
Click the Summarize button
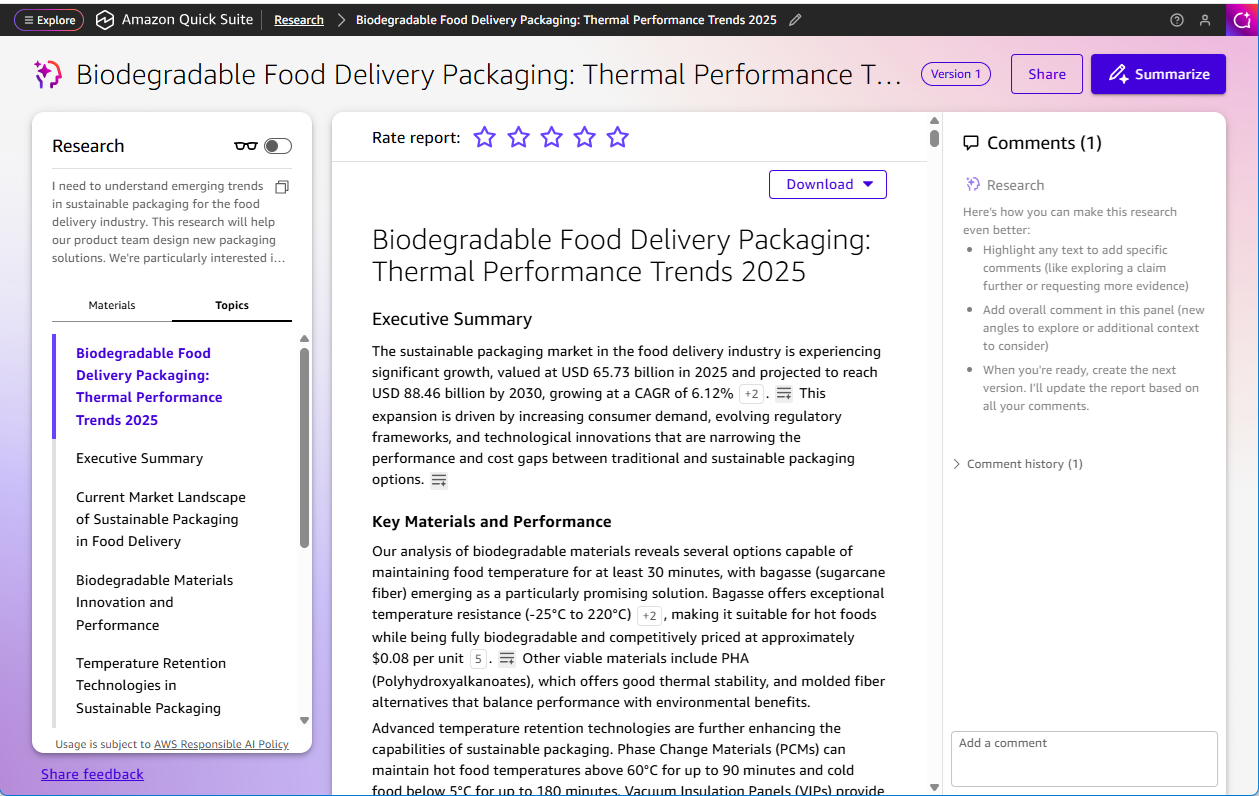point(1158,74)
